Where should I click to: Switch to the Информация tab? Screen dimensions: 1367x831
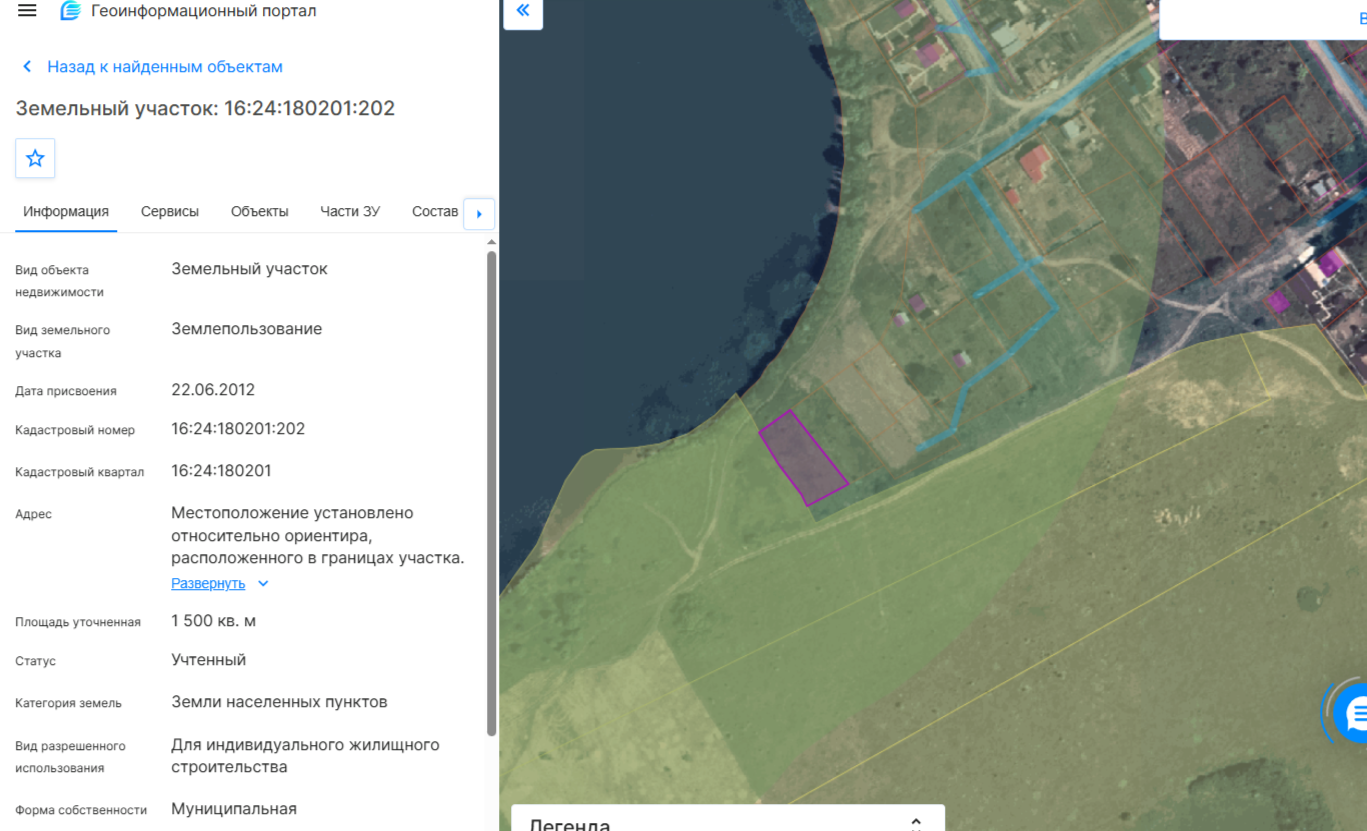66,212
